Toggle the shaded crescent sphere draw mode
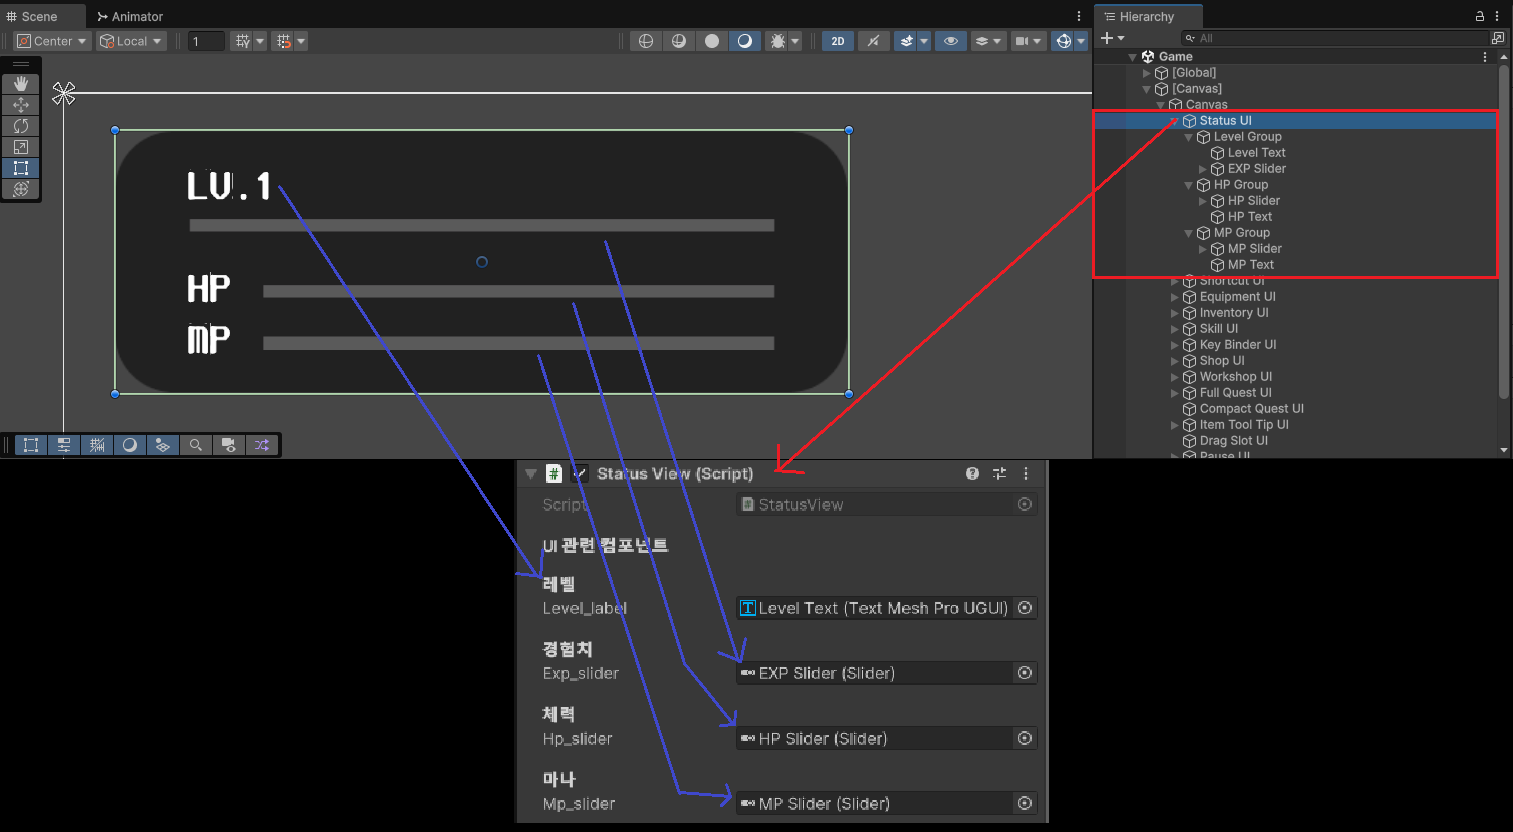This screenshot has height=832, width=1513. [x=745, y=41]
